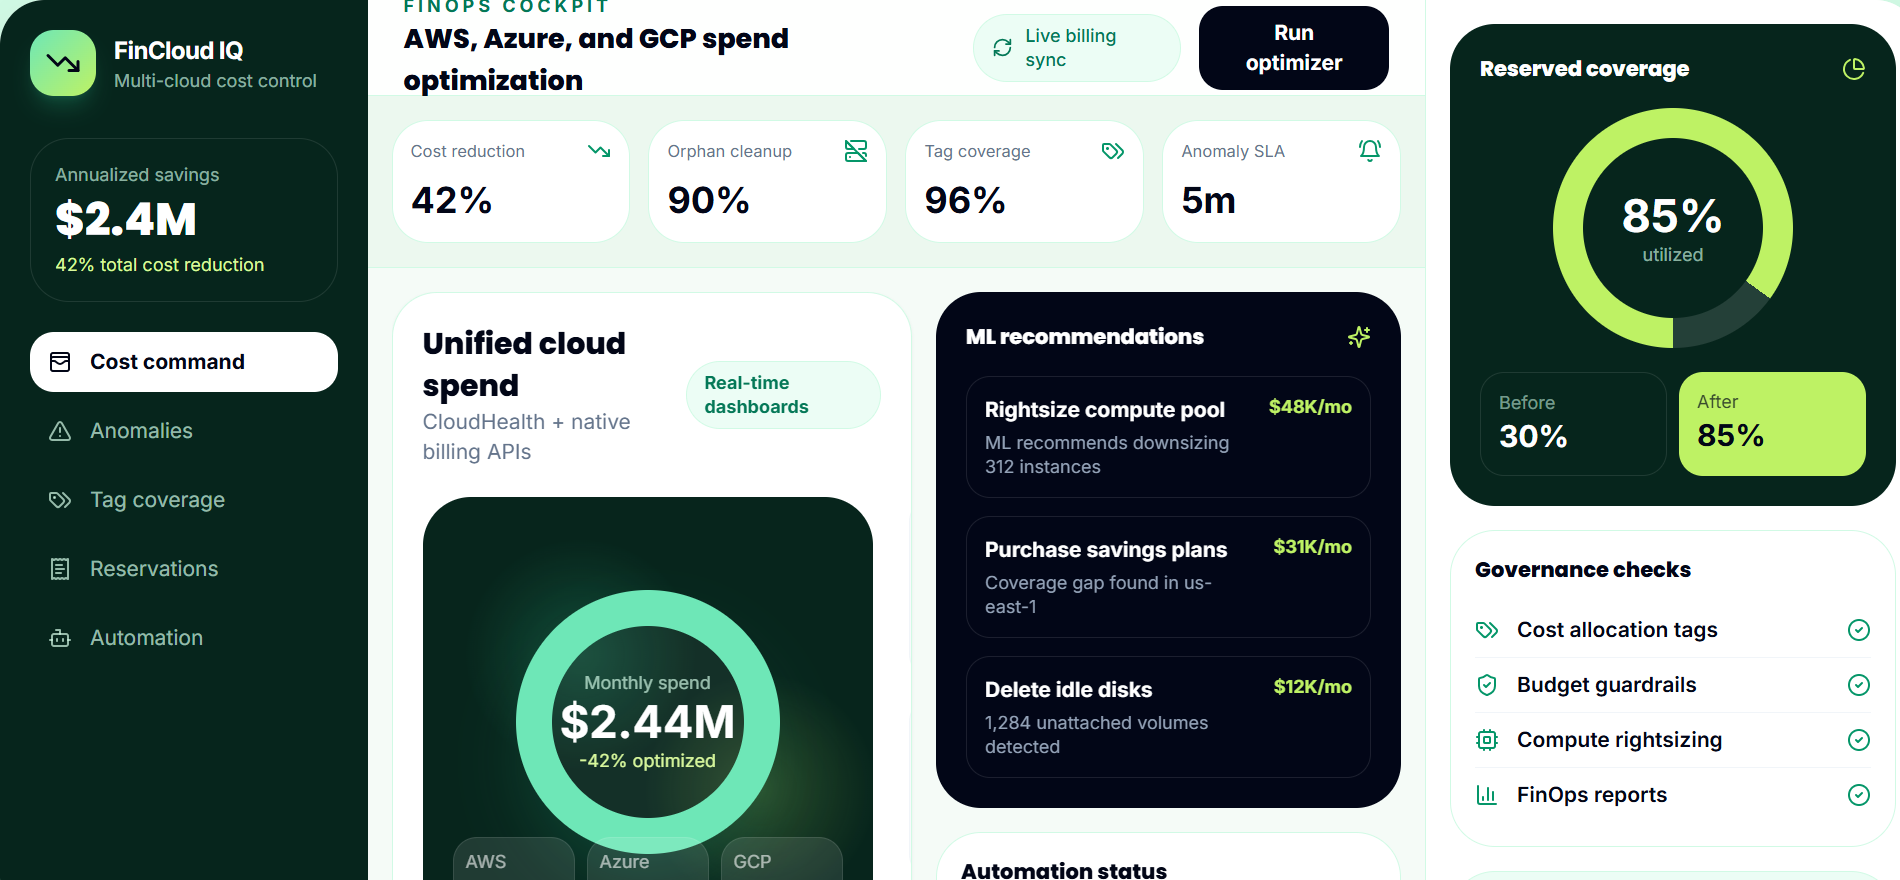1900x880 pixels.
Task: Click the Automation robot icon in sidebar
Action: click(x=60, y=638)
